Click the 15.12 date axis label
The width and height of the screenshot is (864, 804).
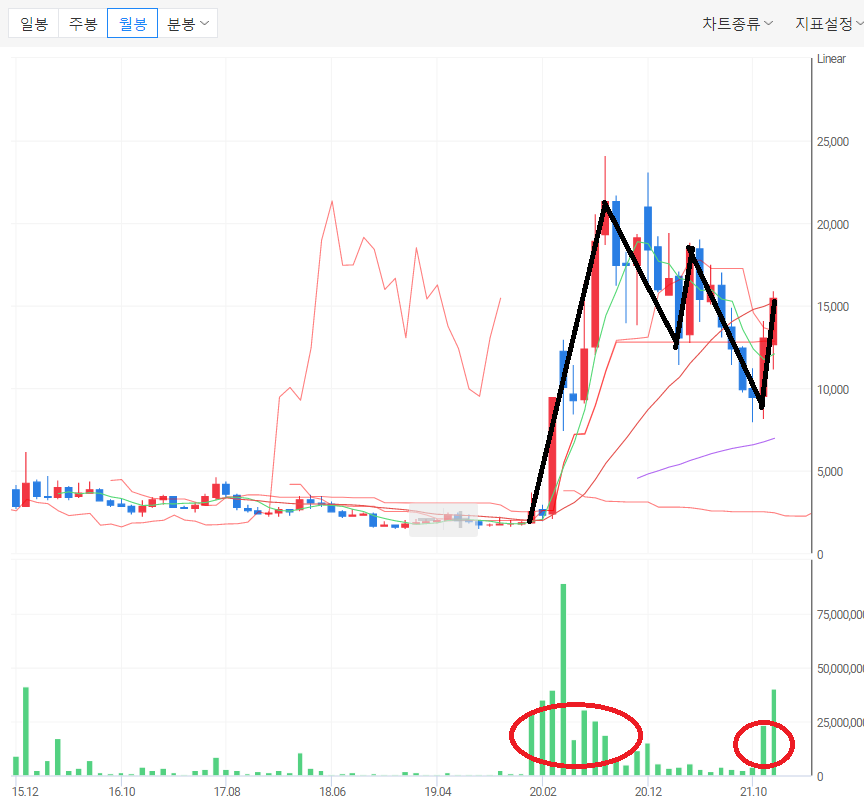[25, 792]
